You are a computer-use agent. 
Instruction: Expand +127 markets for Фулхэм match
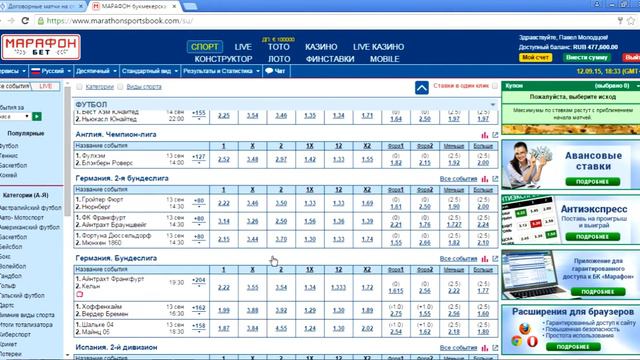point(199,159)
